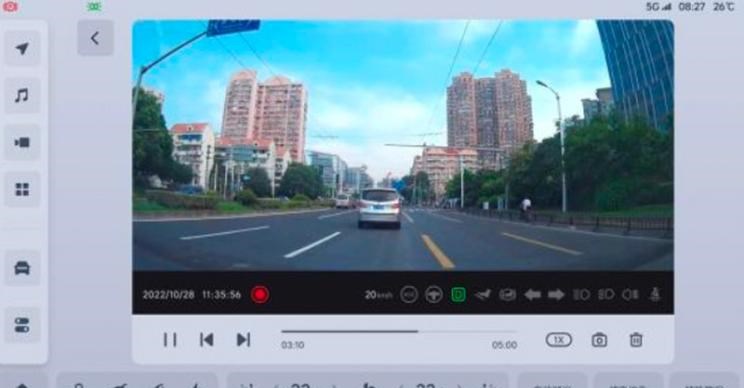Screen dimensions: 744x388
Task: Click the seatbelt status icon
Action: pos(654,295)
